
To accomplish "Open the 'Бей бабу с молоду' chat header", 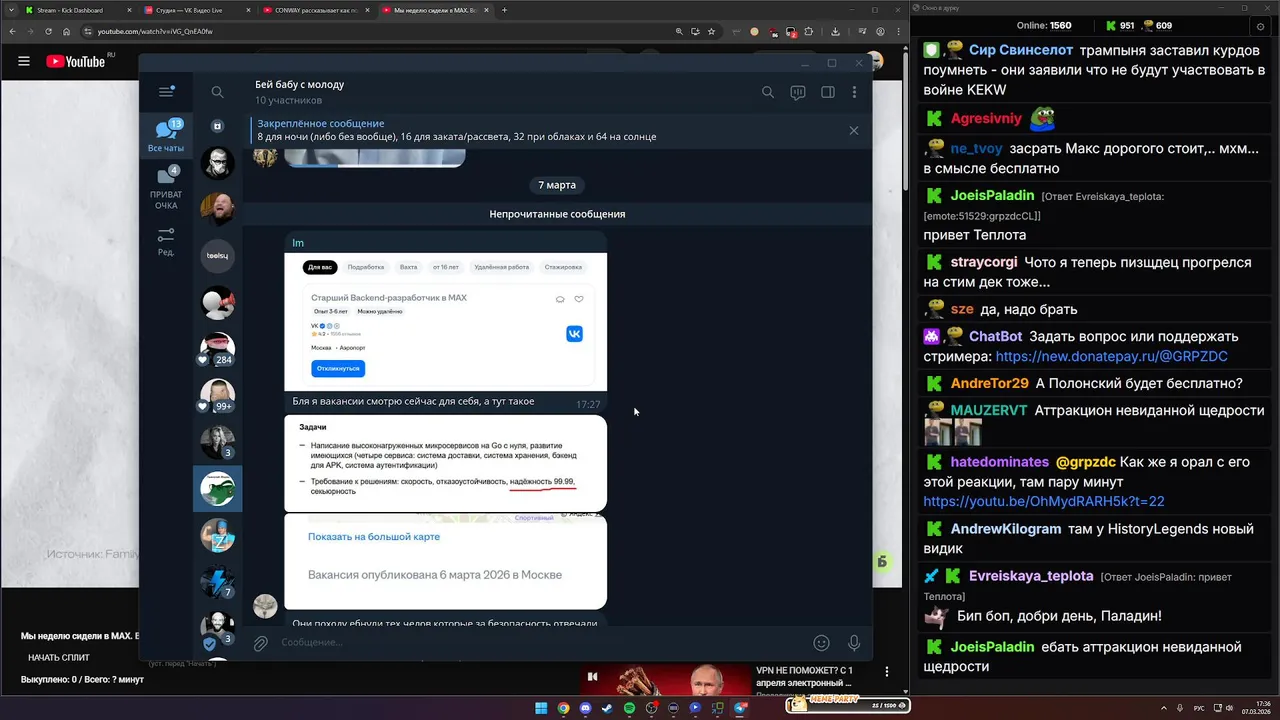I will coord(299,92).
